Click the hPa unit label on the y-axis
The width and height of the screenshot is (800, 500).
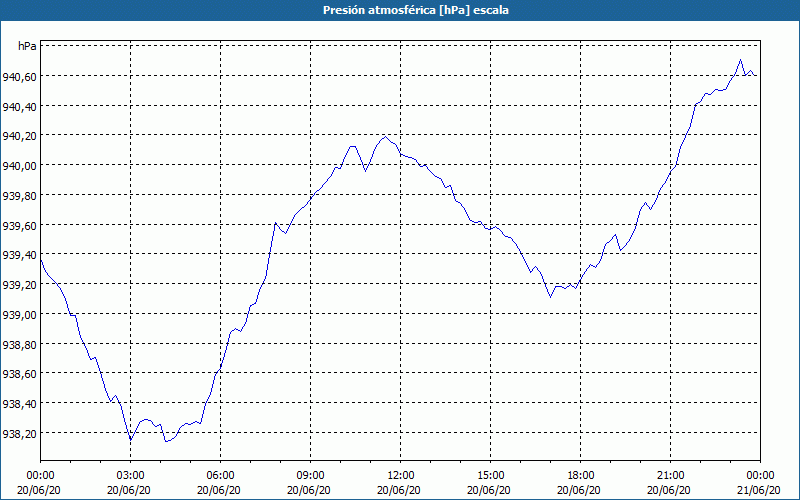click(x=27, y=46)
